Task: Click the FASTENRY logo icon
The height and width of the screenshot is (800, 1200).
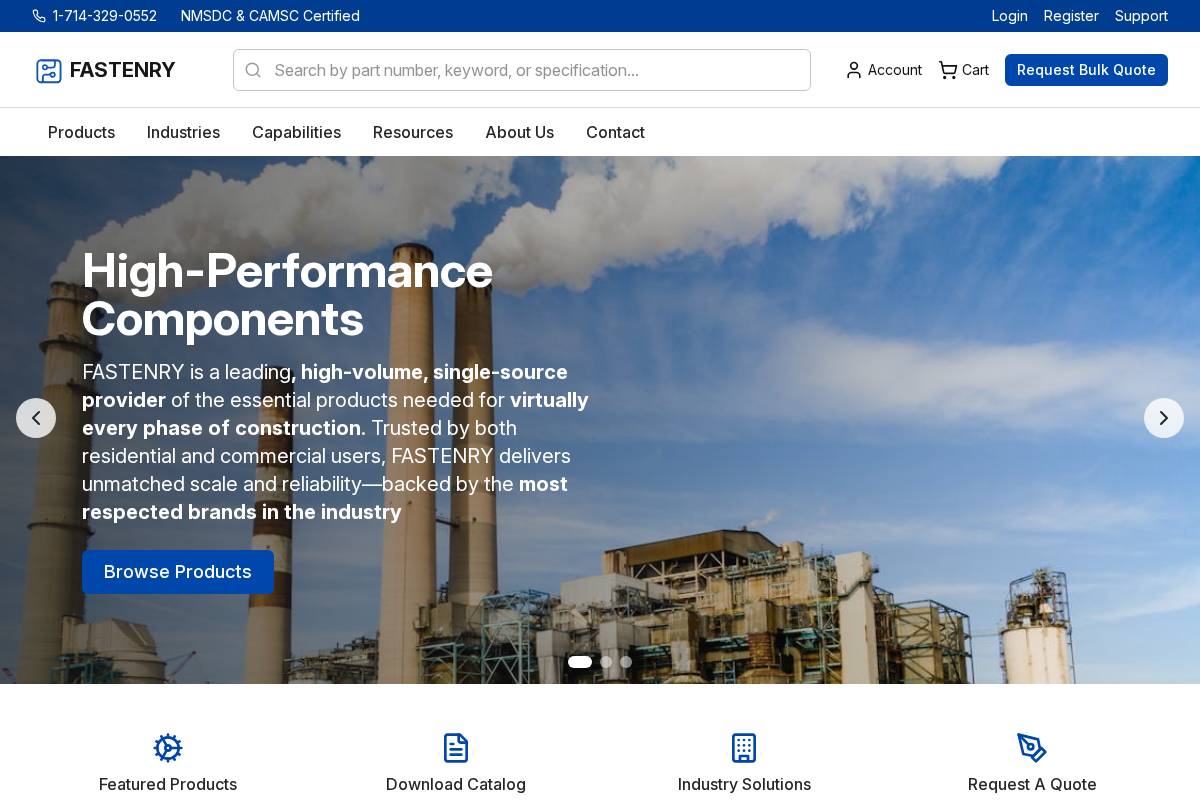Action: coord(49,70)
